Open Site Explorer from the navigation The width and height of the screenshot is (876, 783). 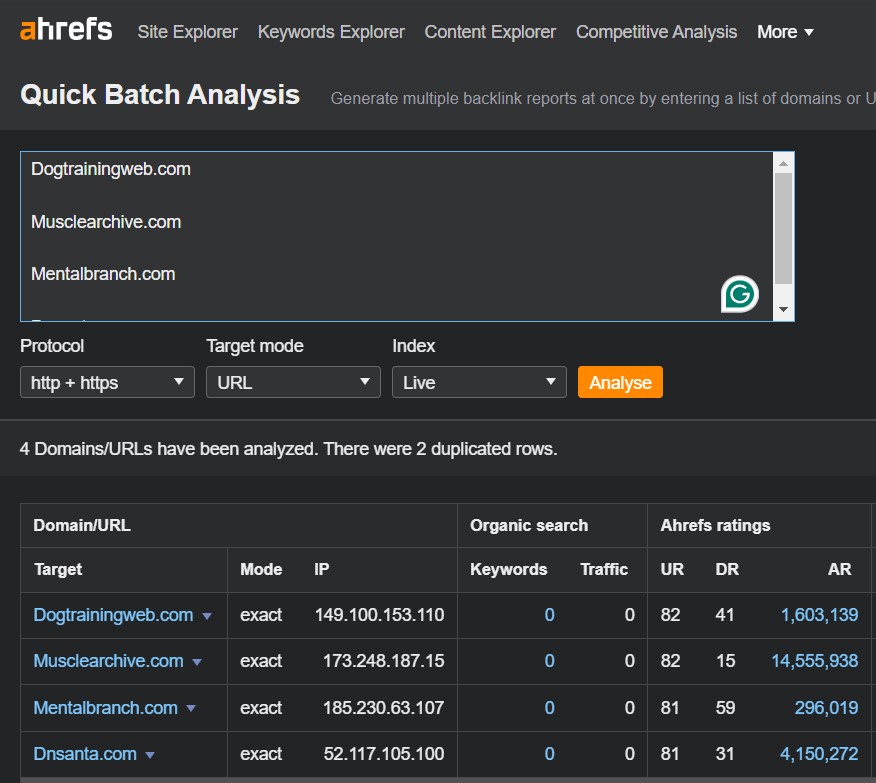188,32
